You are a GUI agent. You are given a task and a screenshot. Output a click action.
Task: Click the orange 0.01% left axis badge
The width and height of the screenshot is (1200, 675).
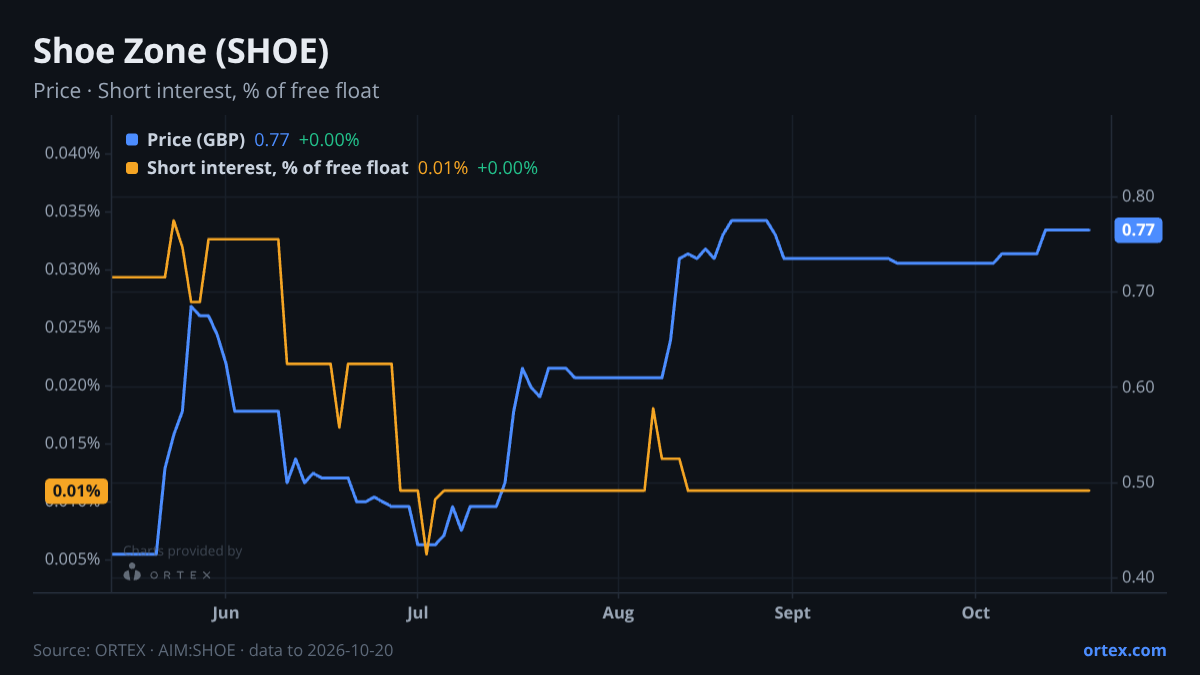(x=76, y=491)
